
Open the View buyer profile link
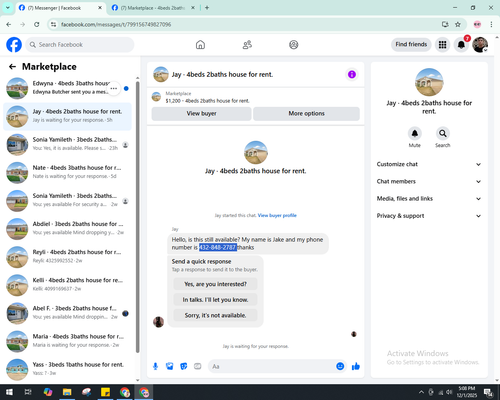(x=277, y=215)
